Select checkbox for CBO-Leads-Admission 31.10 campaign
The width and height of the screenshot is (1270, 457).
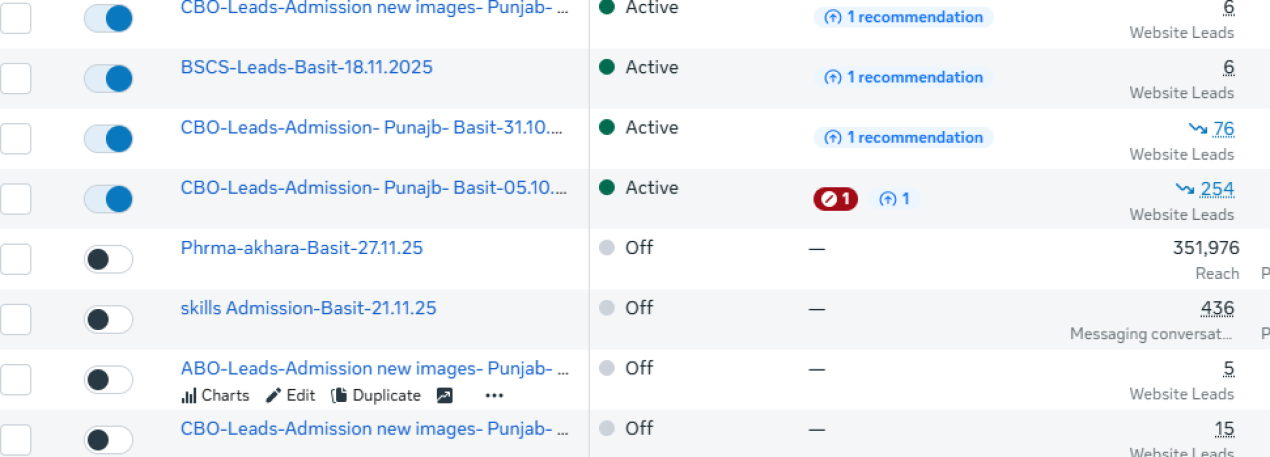(x=15, y=138)
